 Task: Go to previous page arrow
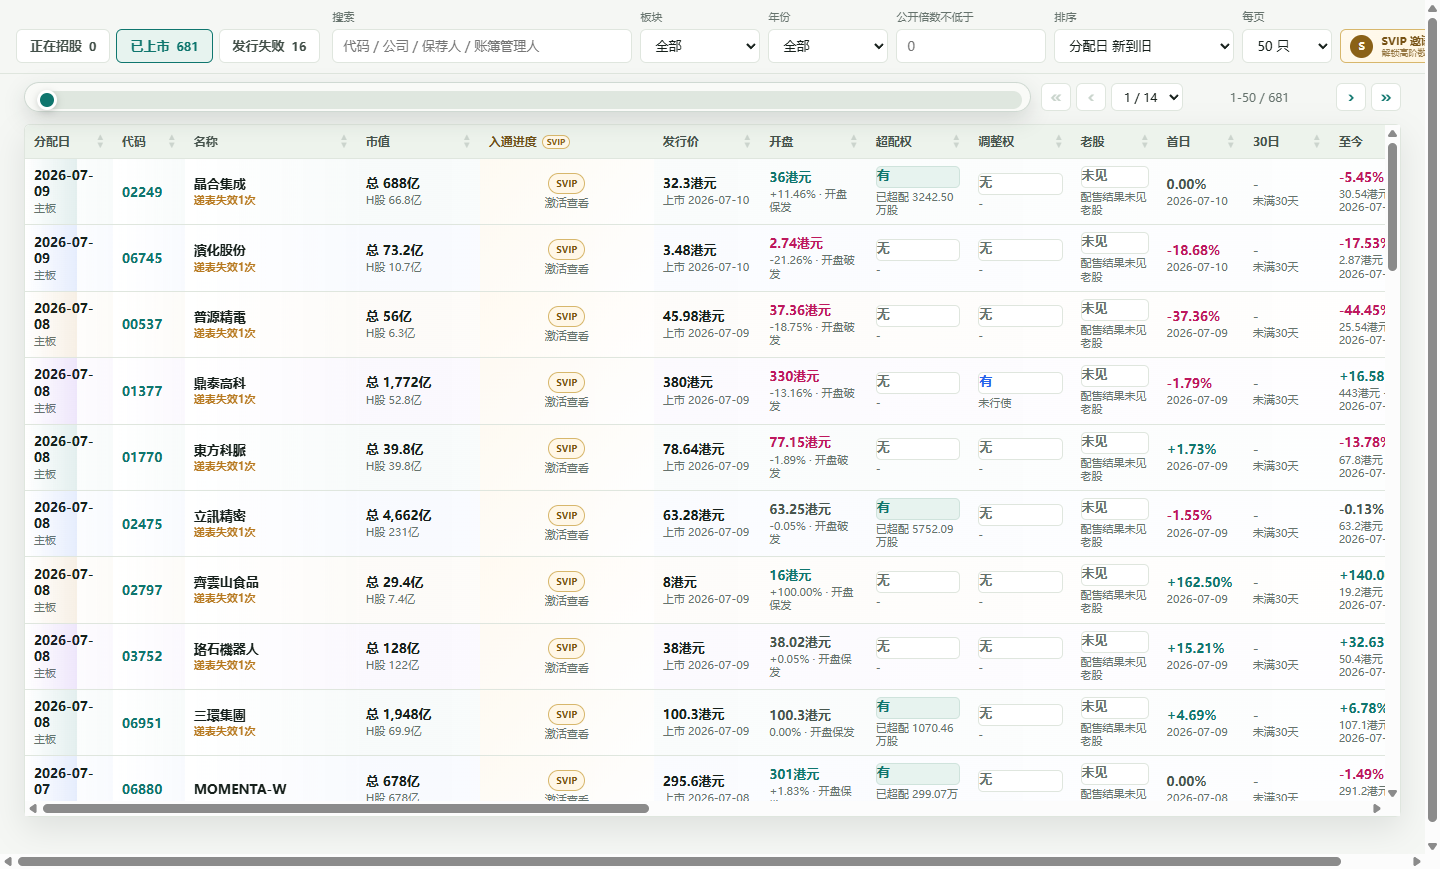pos(1091,97)
